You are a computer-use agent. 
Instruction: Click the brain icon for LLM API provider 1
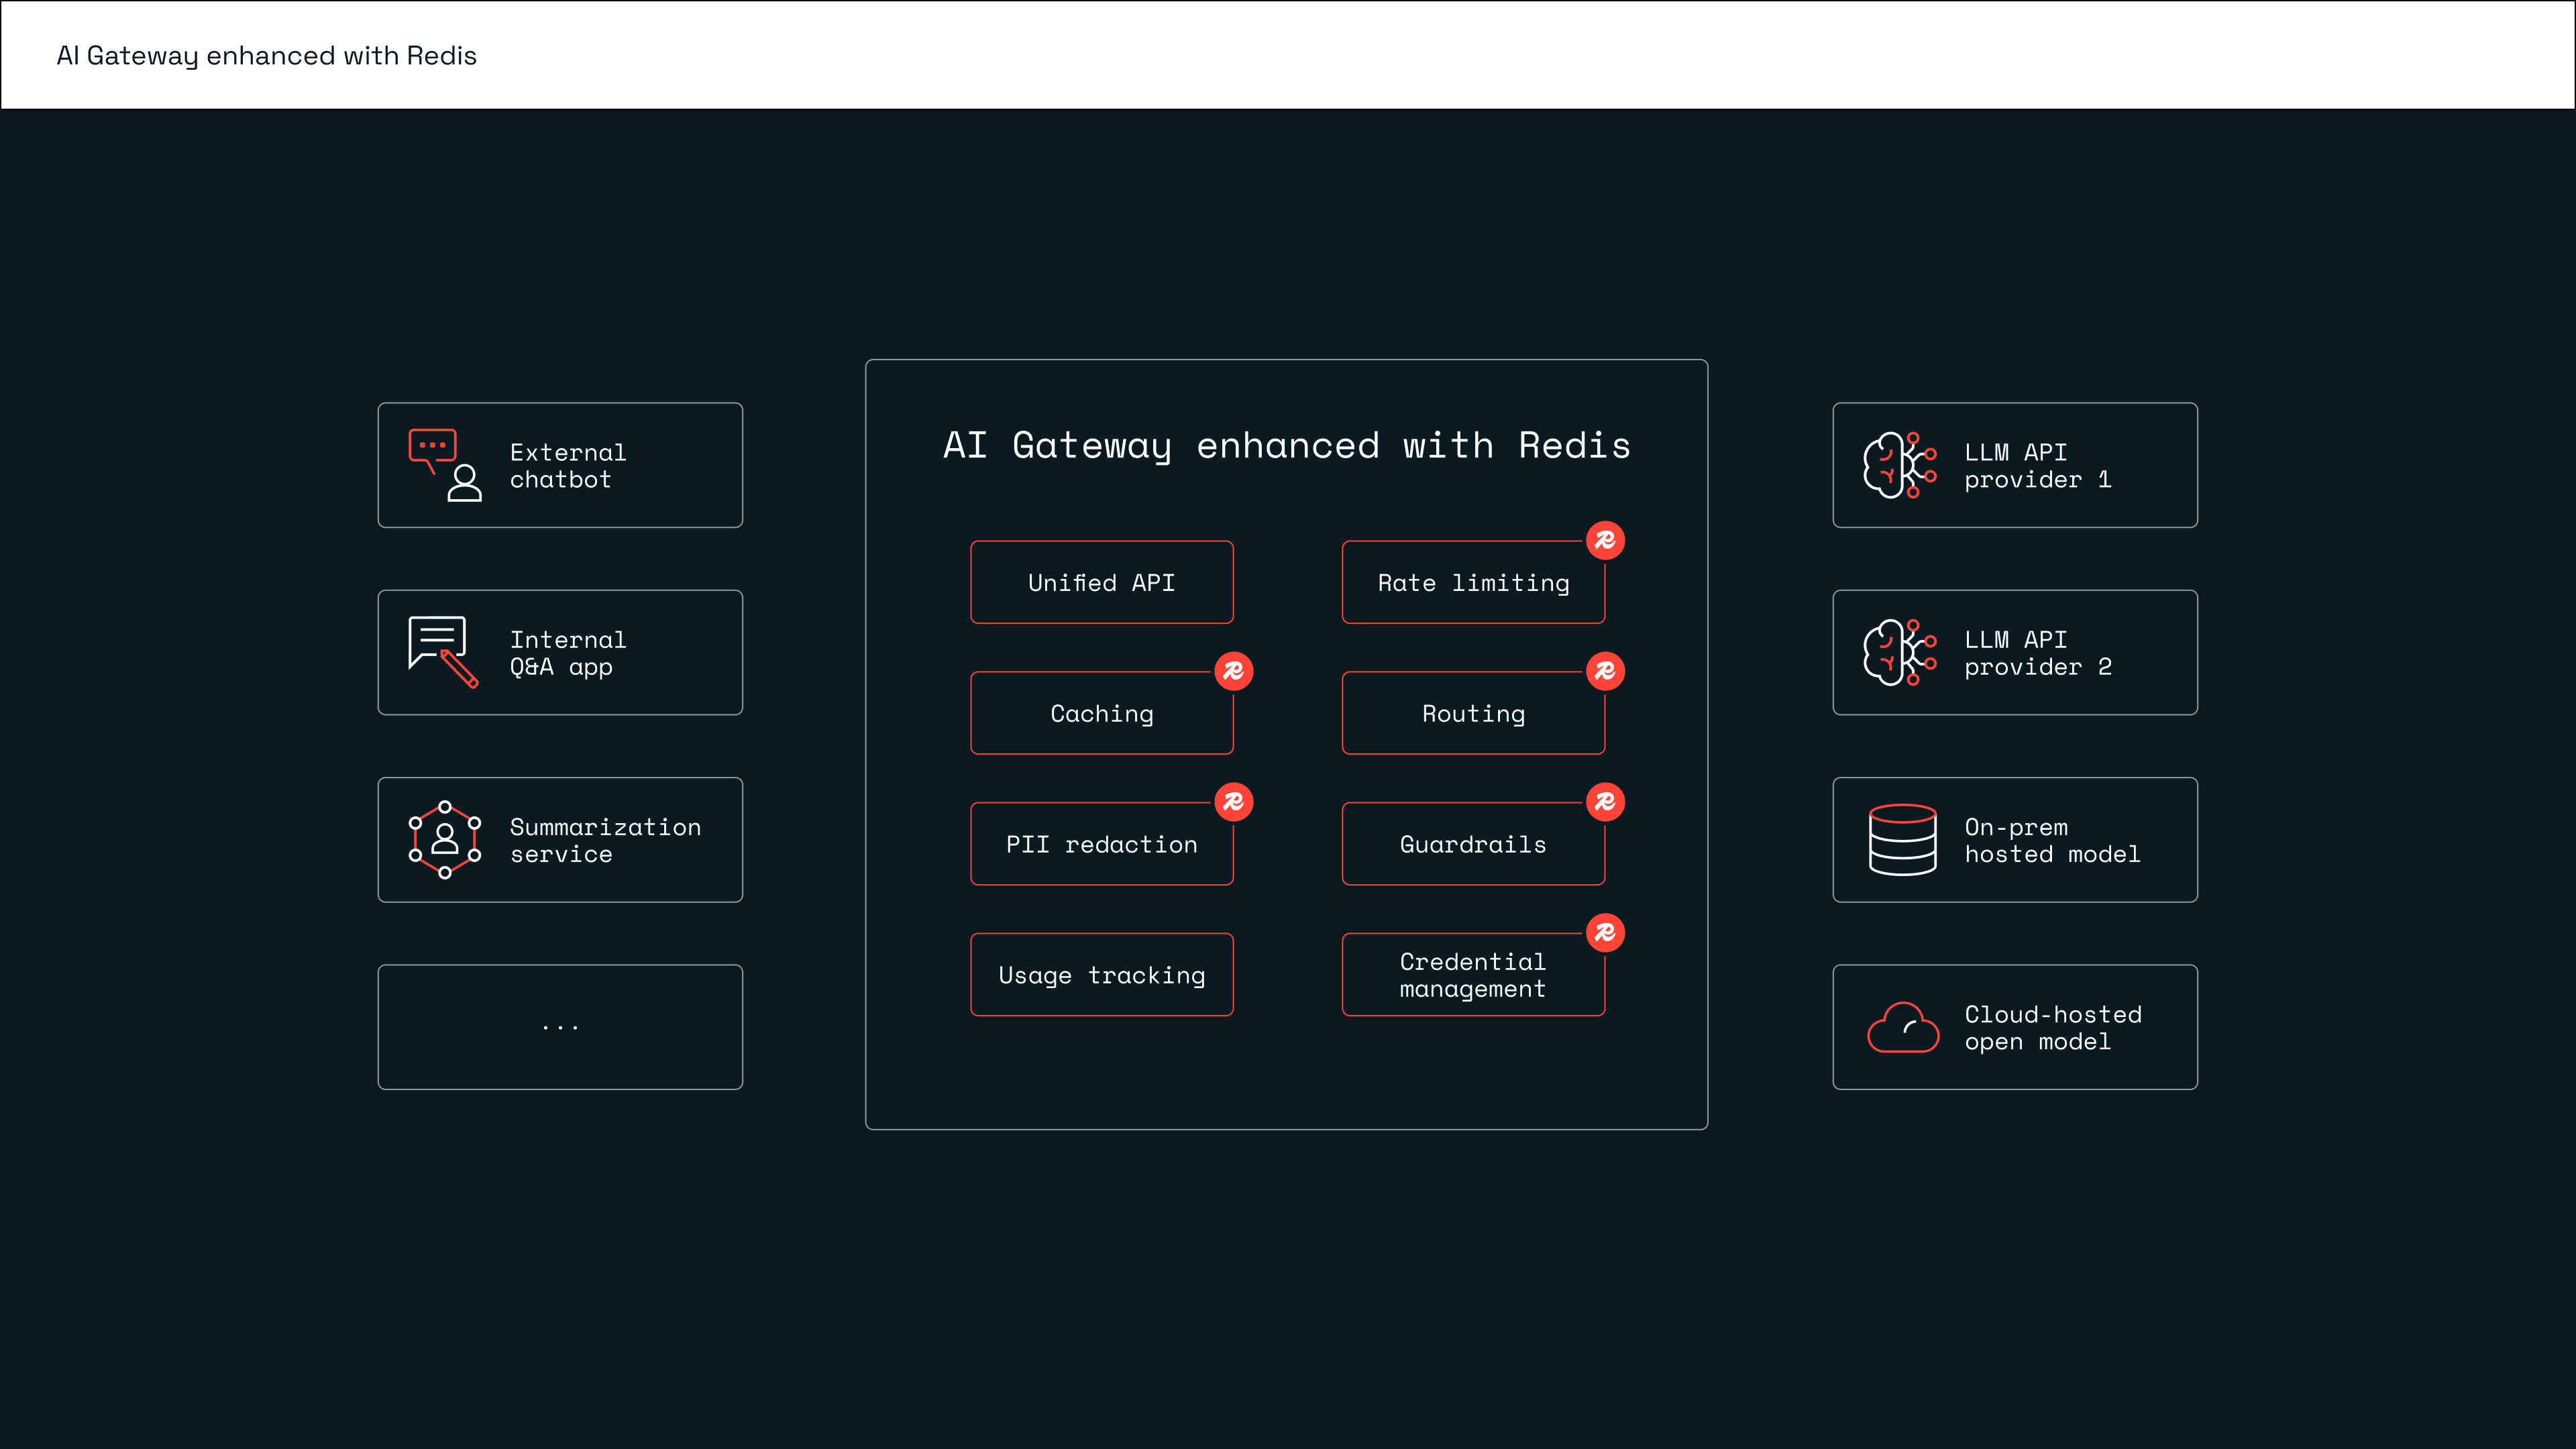pos(1898,465)
